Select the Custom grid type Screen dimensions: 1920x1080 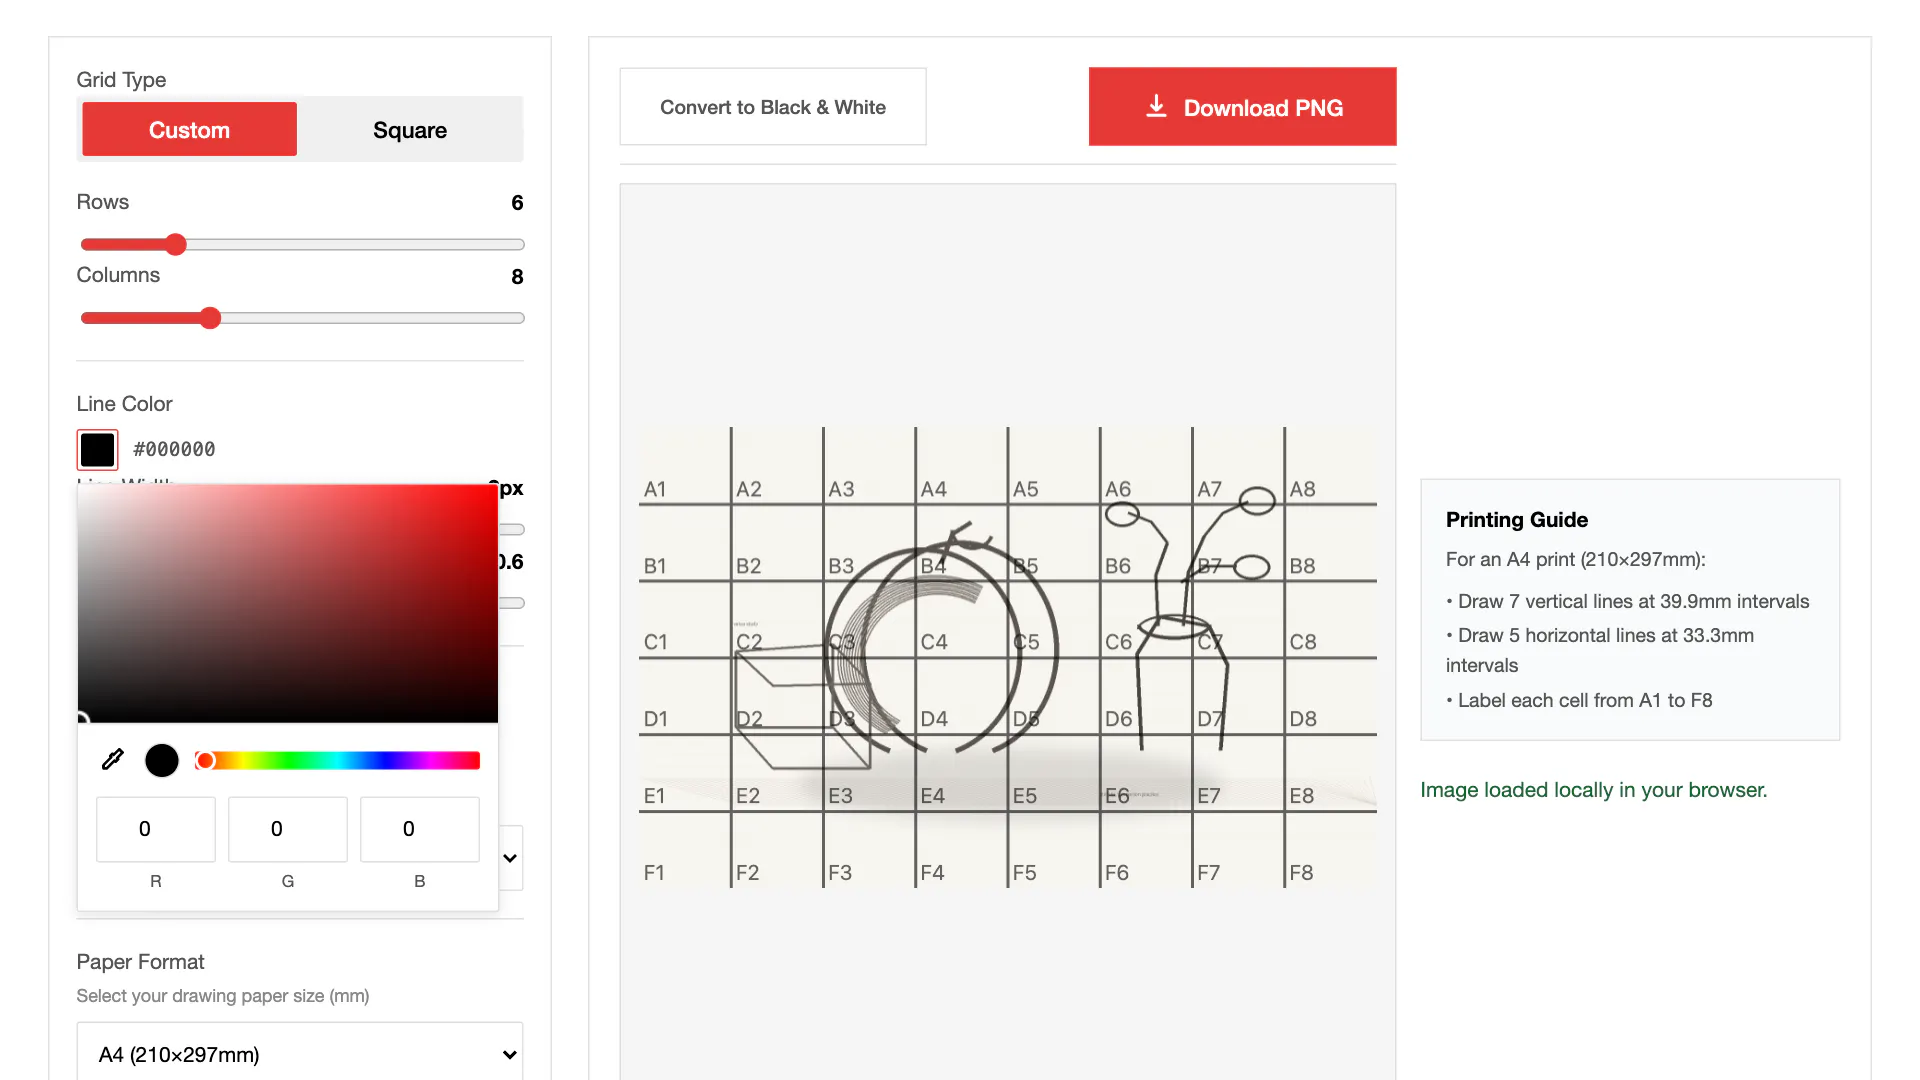pos(189,129)
